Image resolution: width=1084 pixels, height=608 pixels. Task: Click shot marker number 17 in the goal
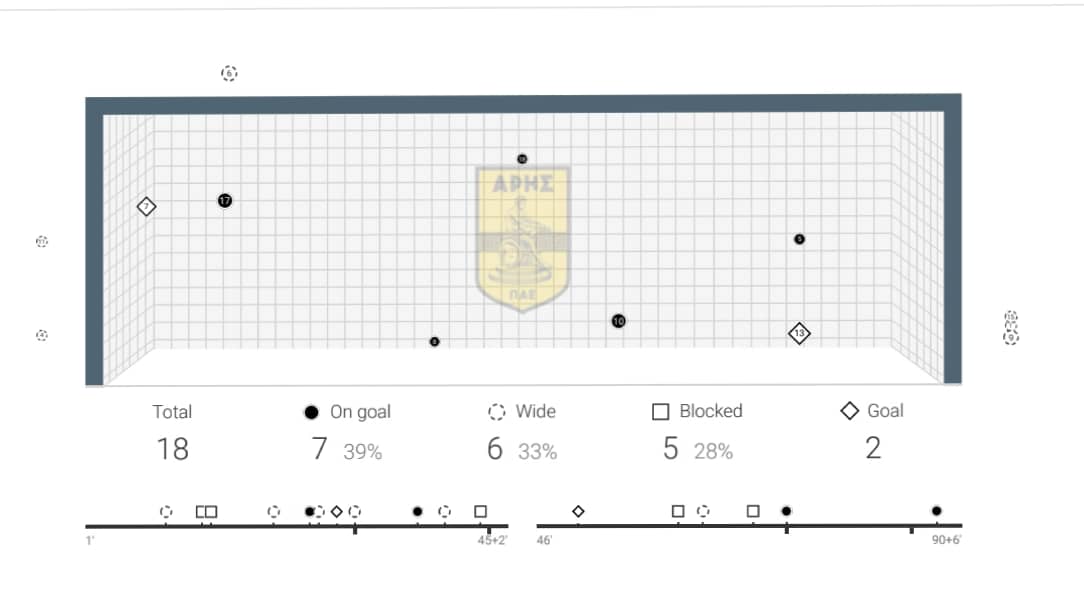tap(225, 201)
